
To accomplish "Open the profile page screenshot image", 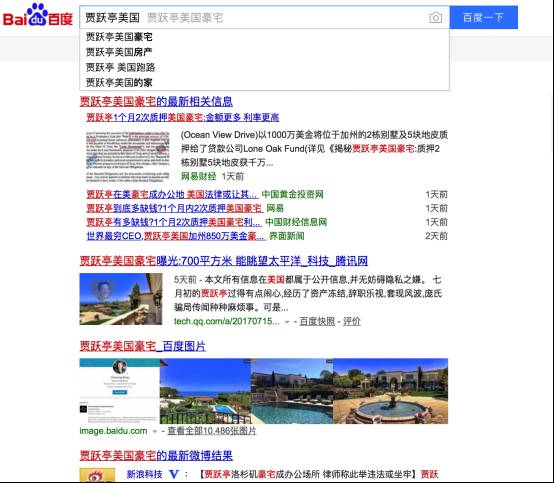I will click(119, 391).
